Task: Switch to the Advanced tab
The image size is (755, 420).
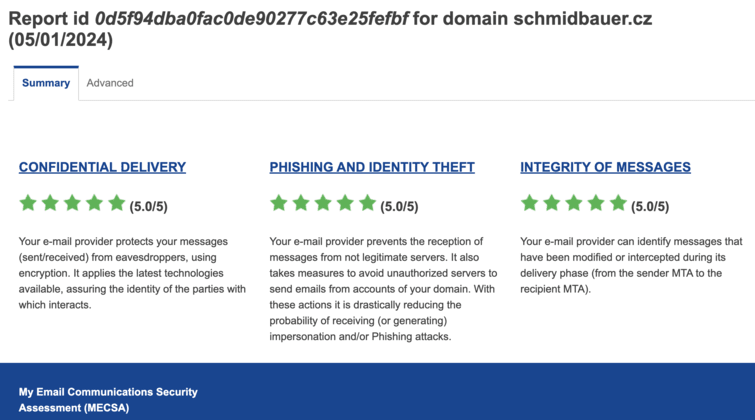Action: tap(110, 83)
